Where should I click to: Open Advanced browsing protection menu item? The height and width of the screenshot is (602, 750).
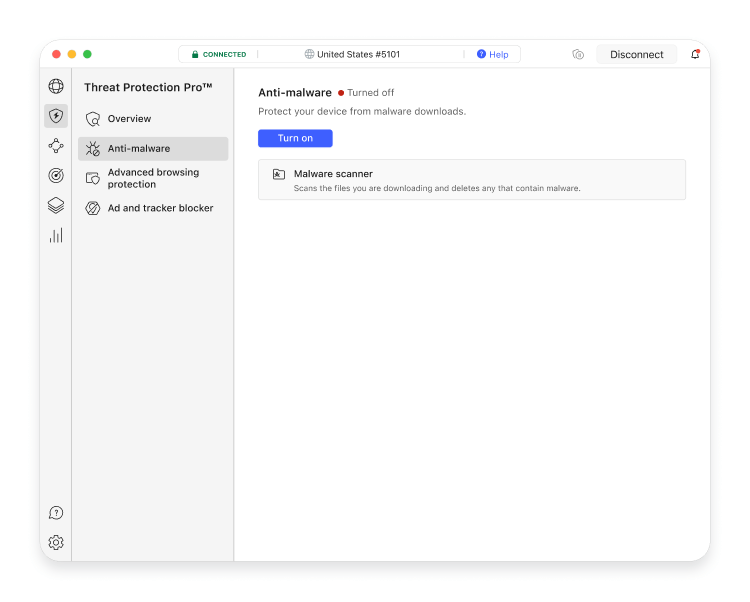click(153, 178)
